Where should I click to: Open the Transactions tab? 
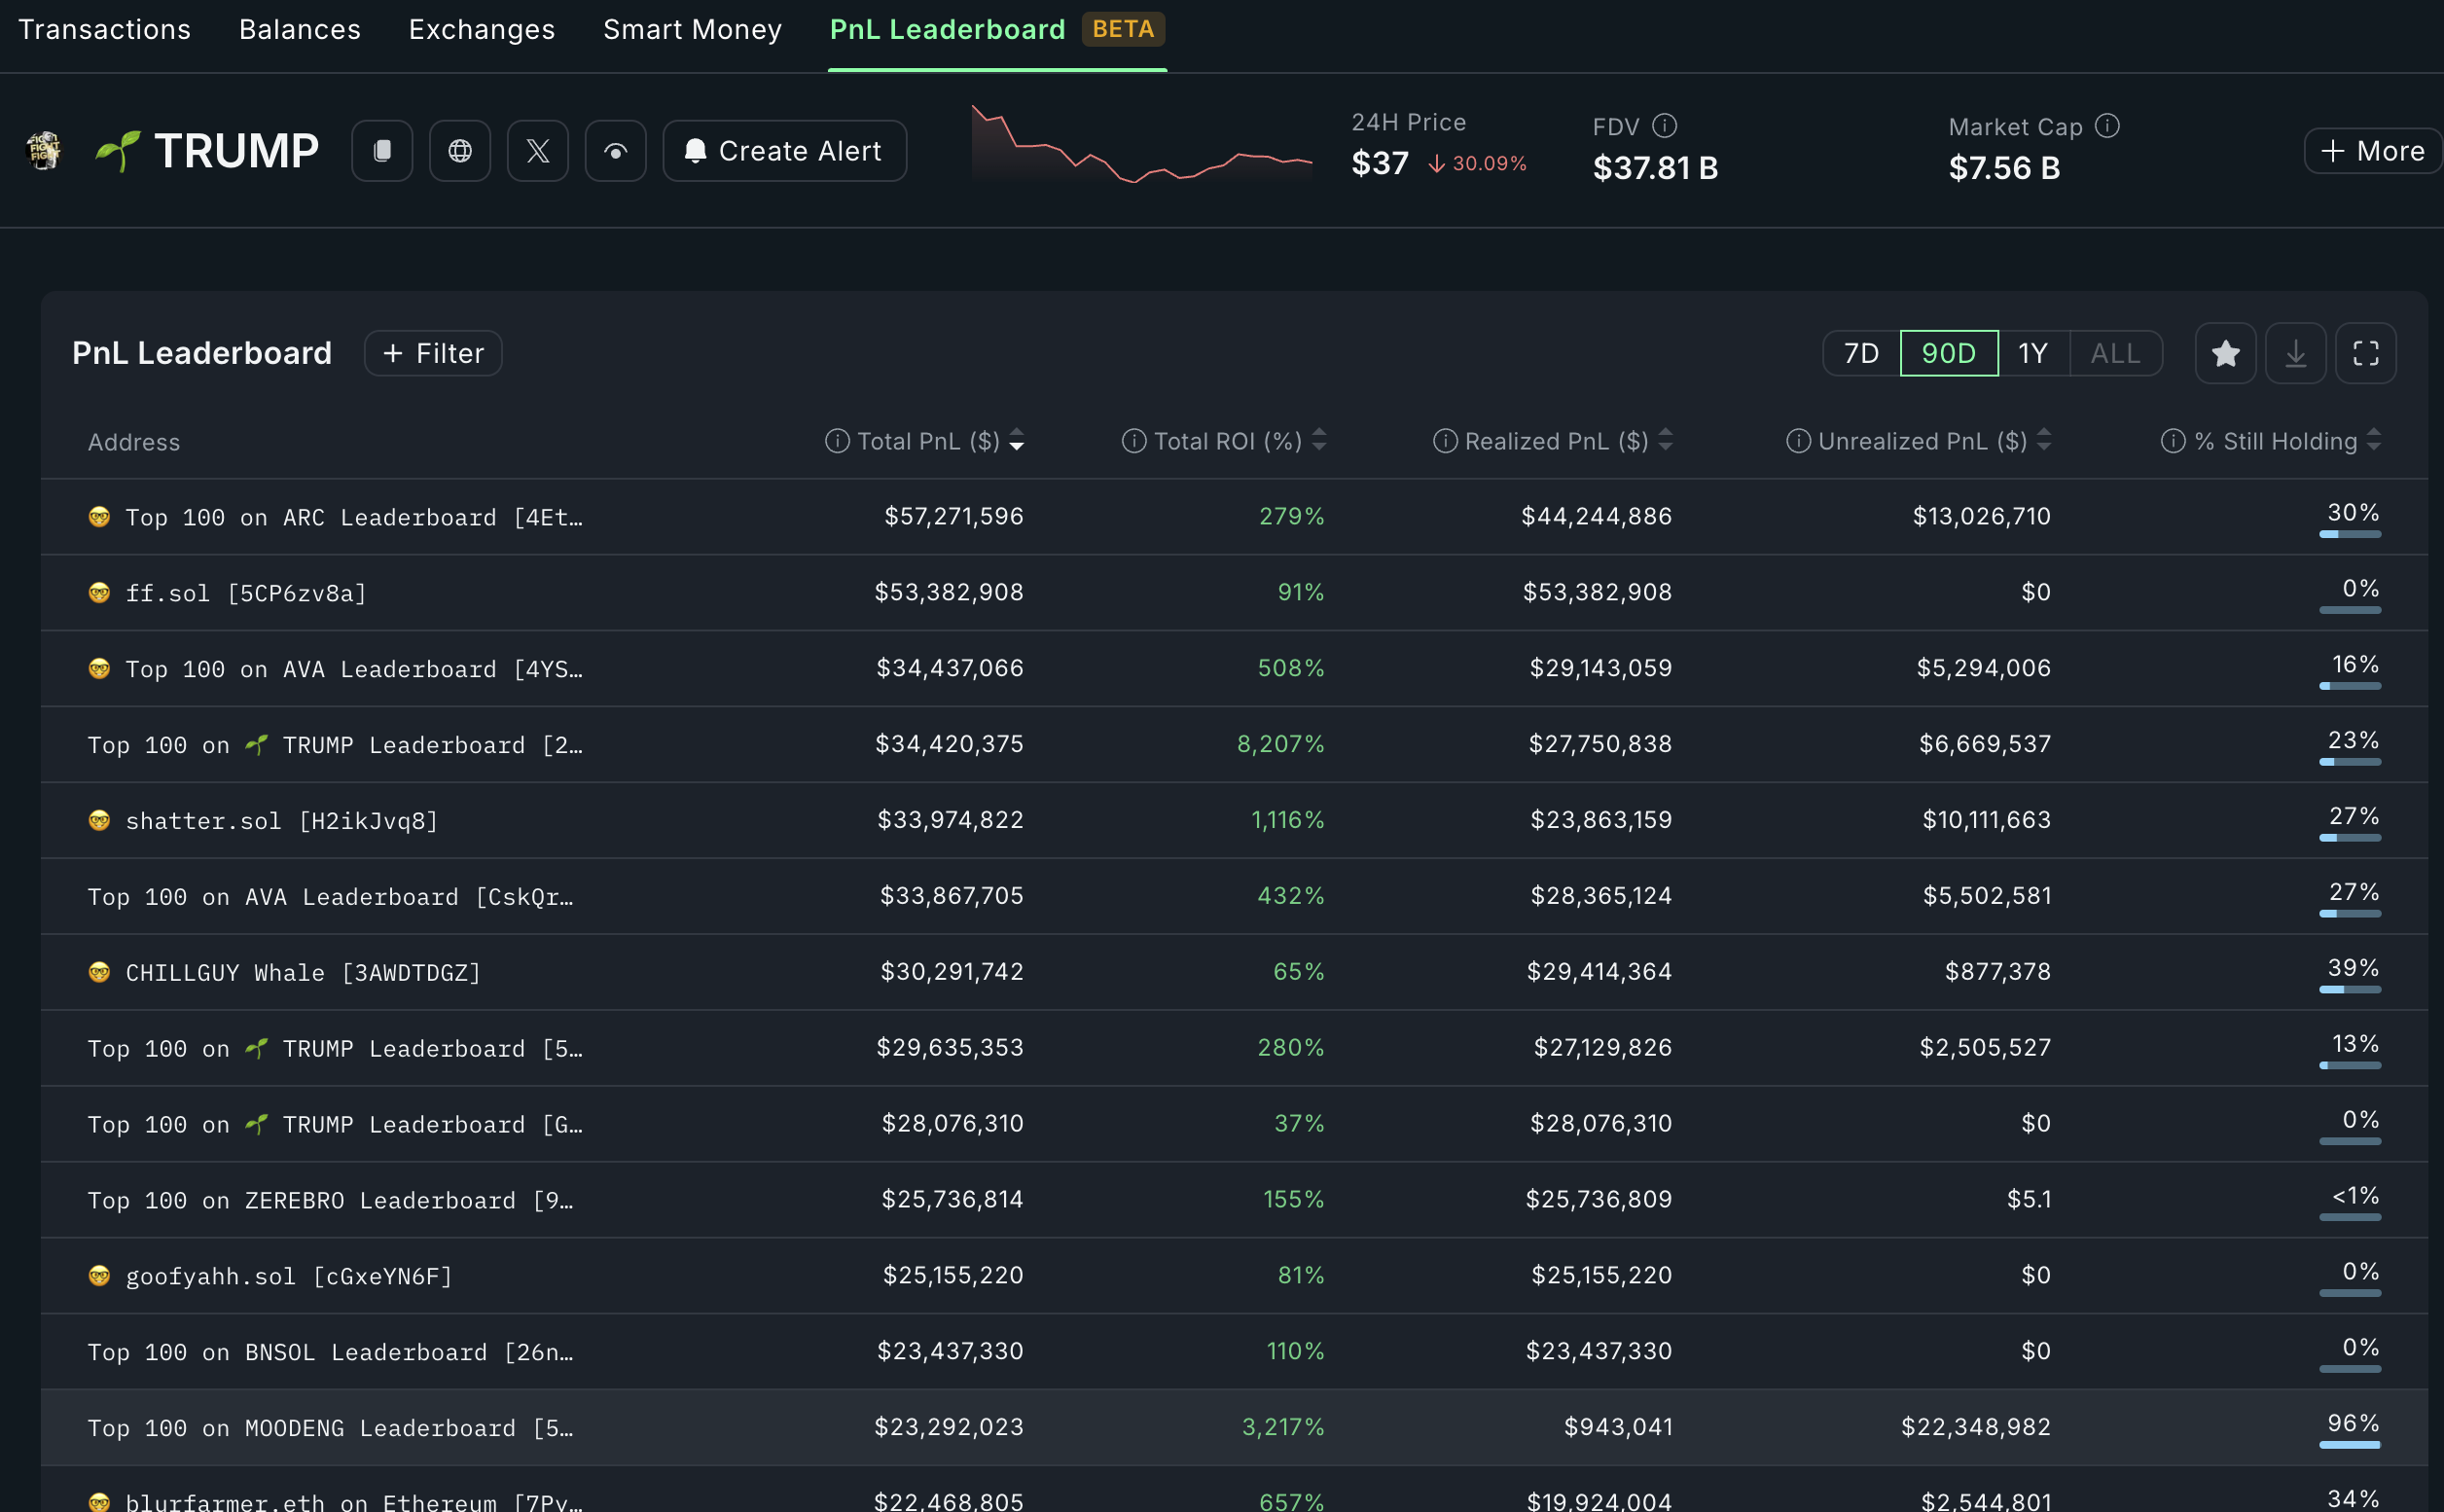click(x=105, y=29)
